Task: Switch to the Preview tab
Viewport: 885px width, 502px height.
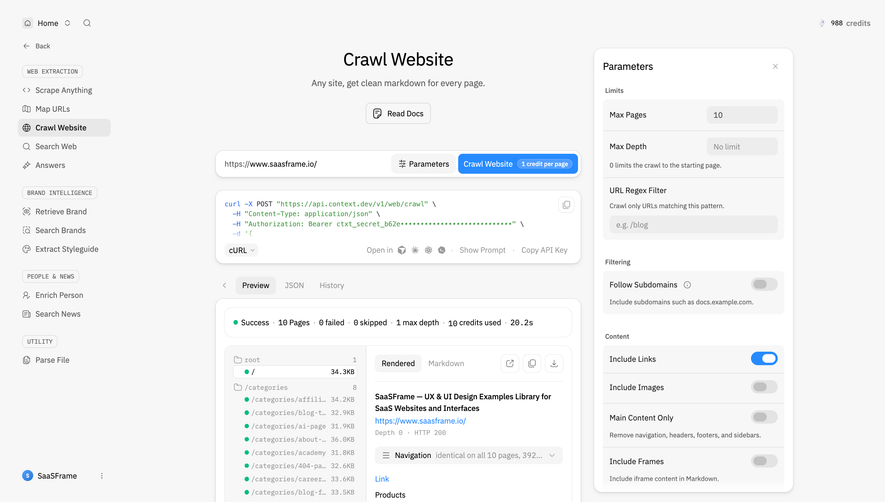Action: click(x=256, y=285)
